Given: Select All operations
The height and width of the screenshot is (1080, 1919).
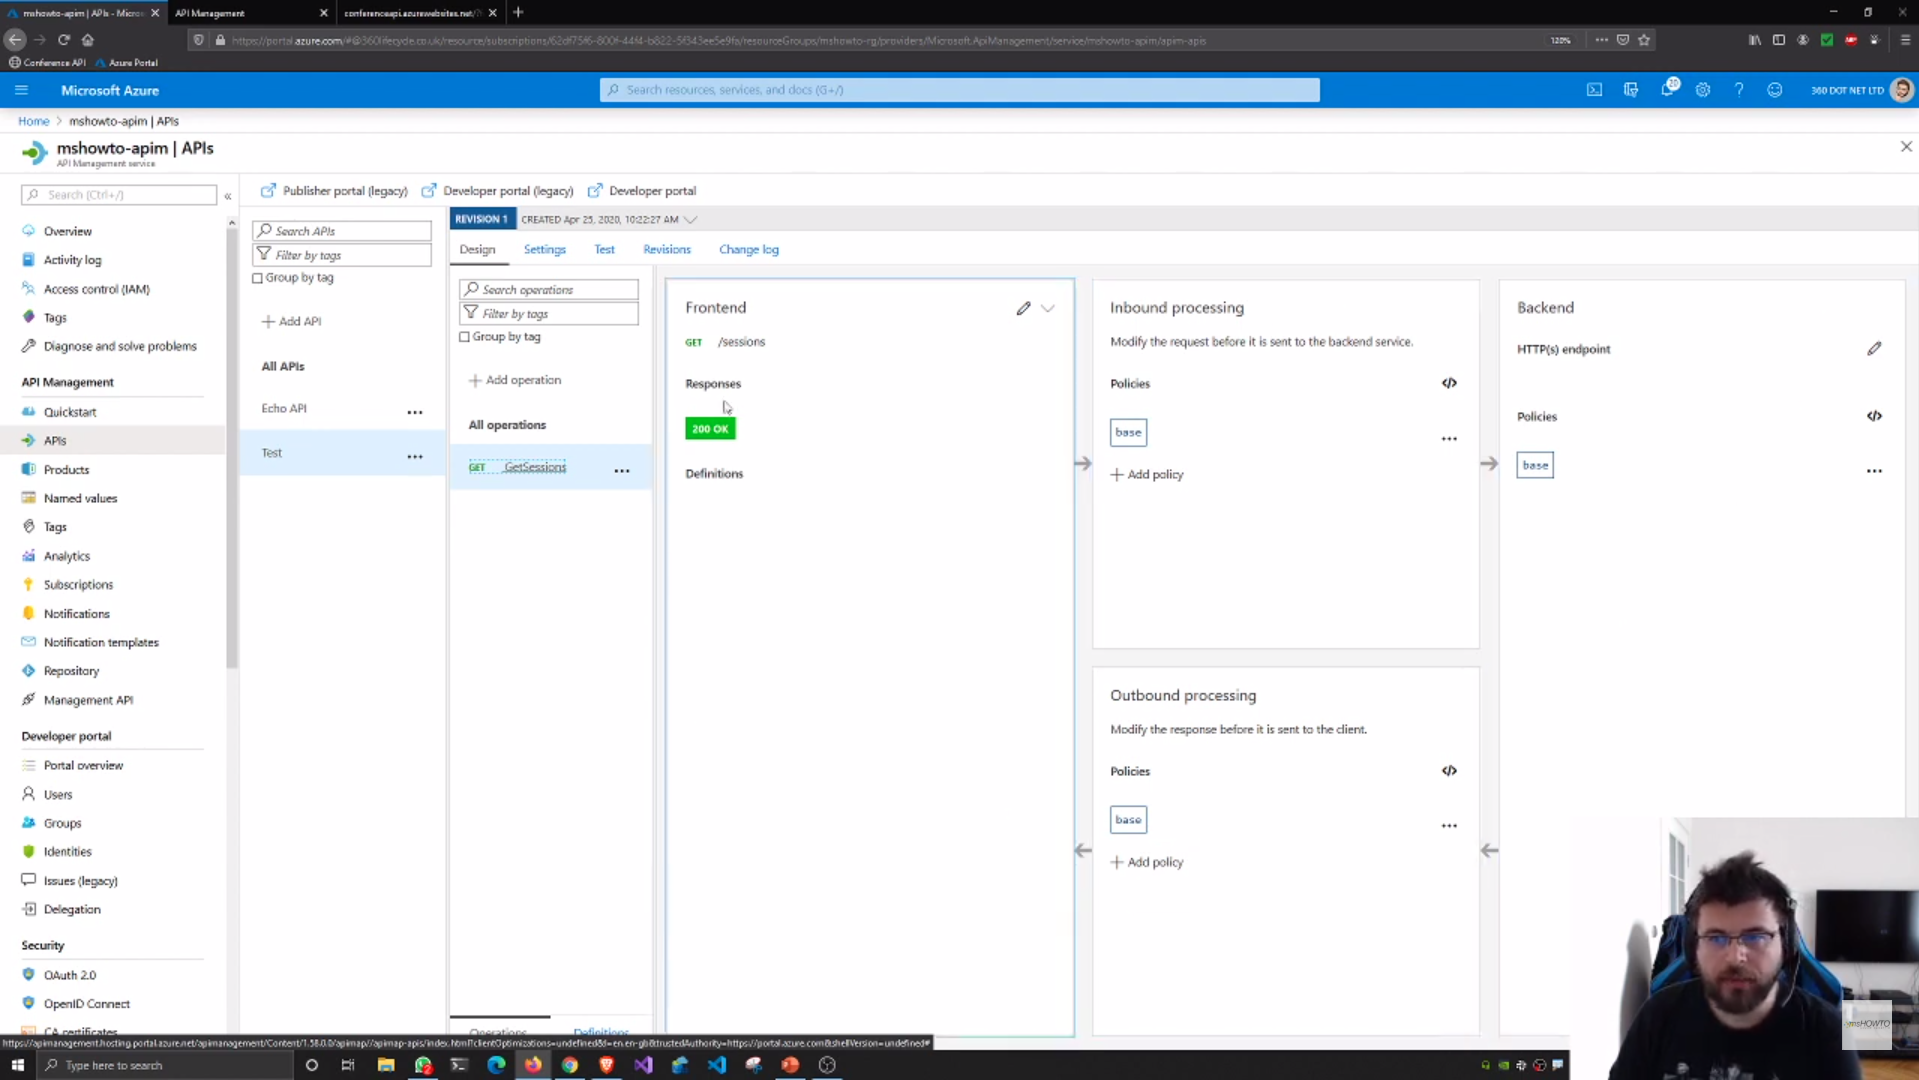Looking at the screenshot, I should coord(507,426).
